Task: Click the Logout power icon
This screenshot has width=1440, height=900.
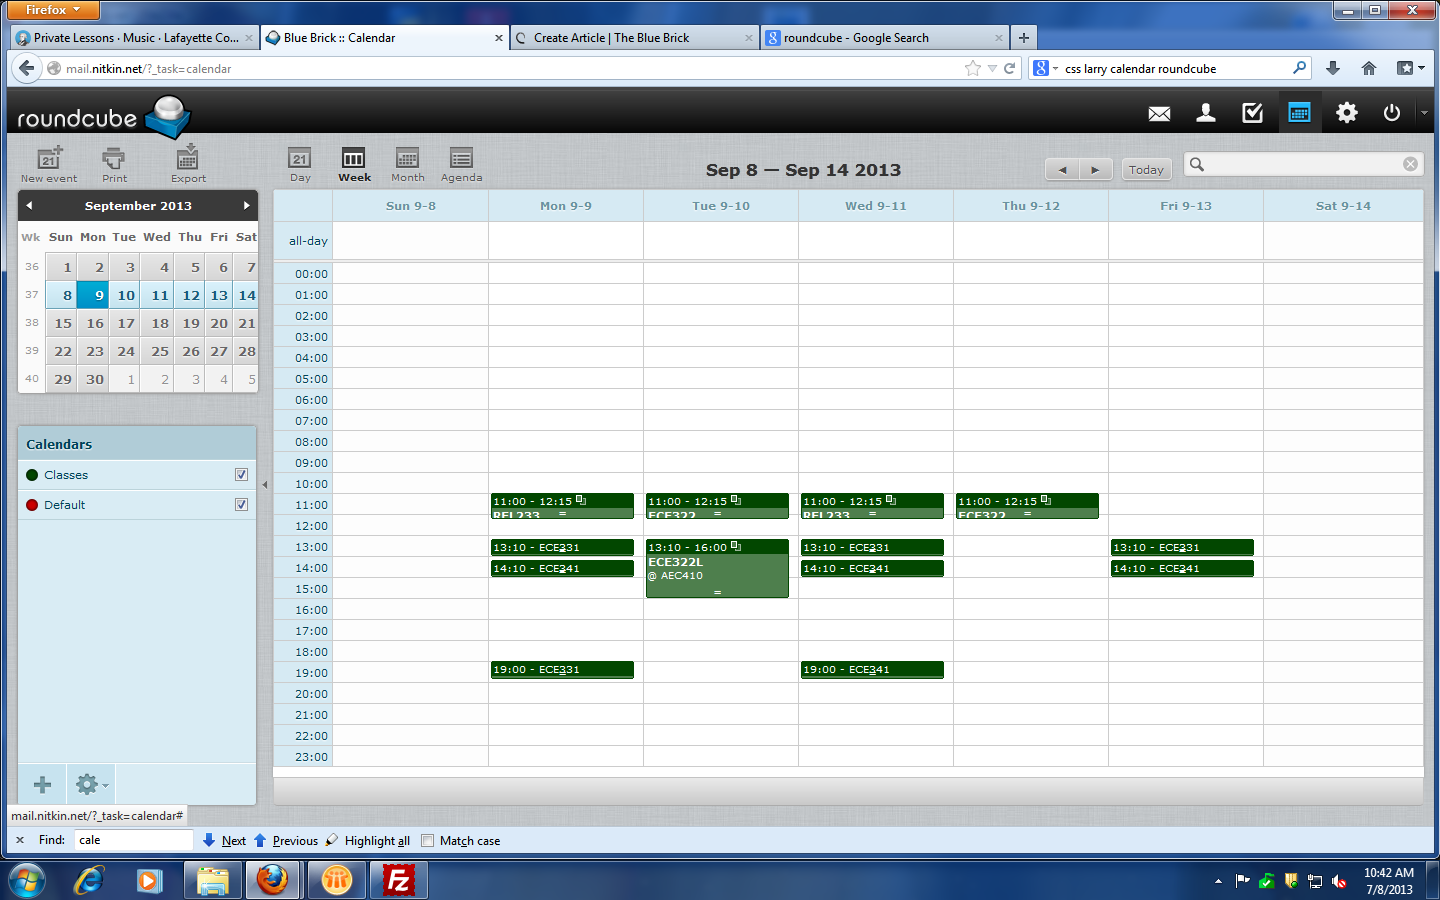Action: point(1391,113)
